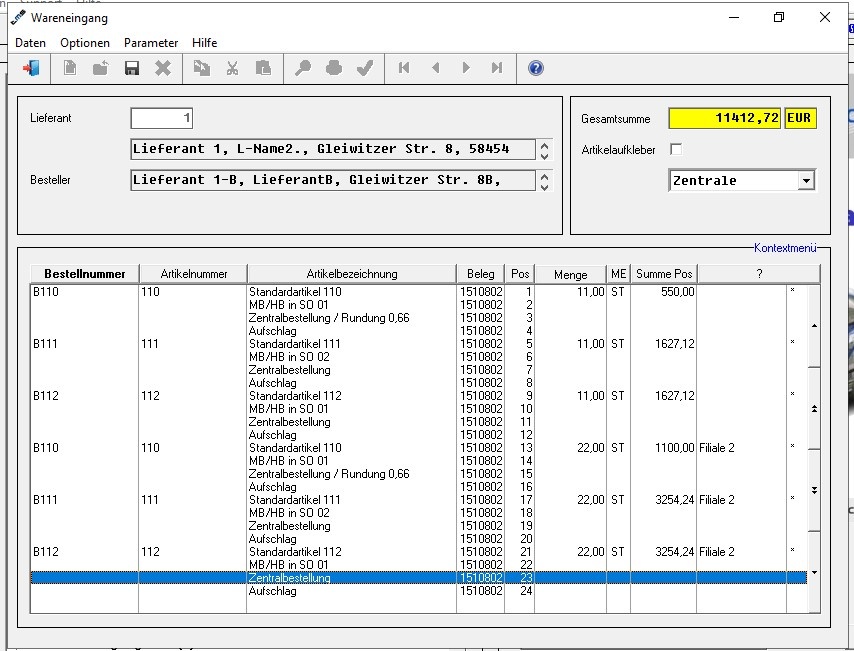854x651 pixels.
Task: Click the double down arrow table scroll button
Action: (x=814, y=490)
